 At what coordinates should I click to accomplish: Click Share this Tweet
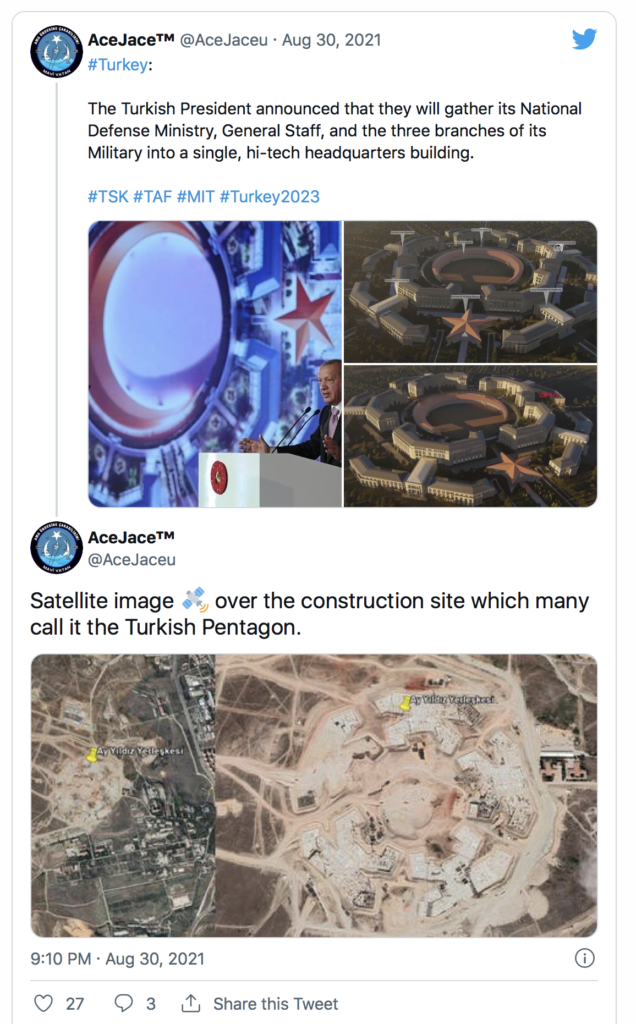pos(276,1004)
